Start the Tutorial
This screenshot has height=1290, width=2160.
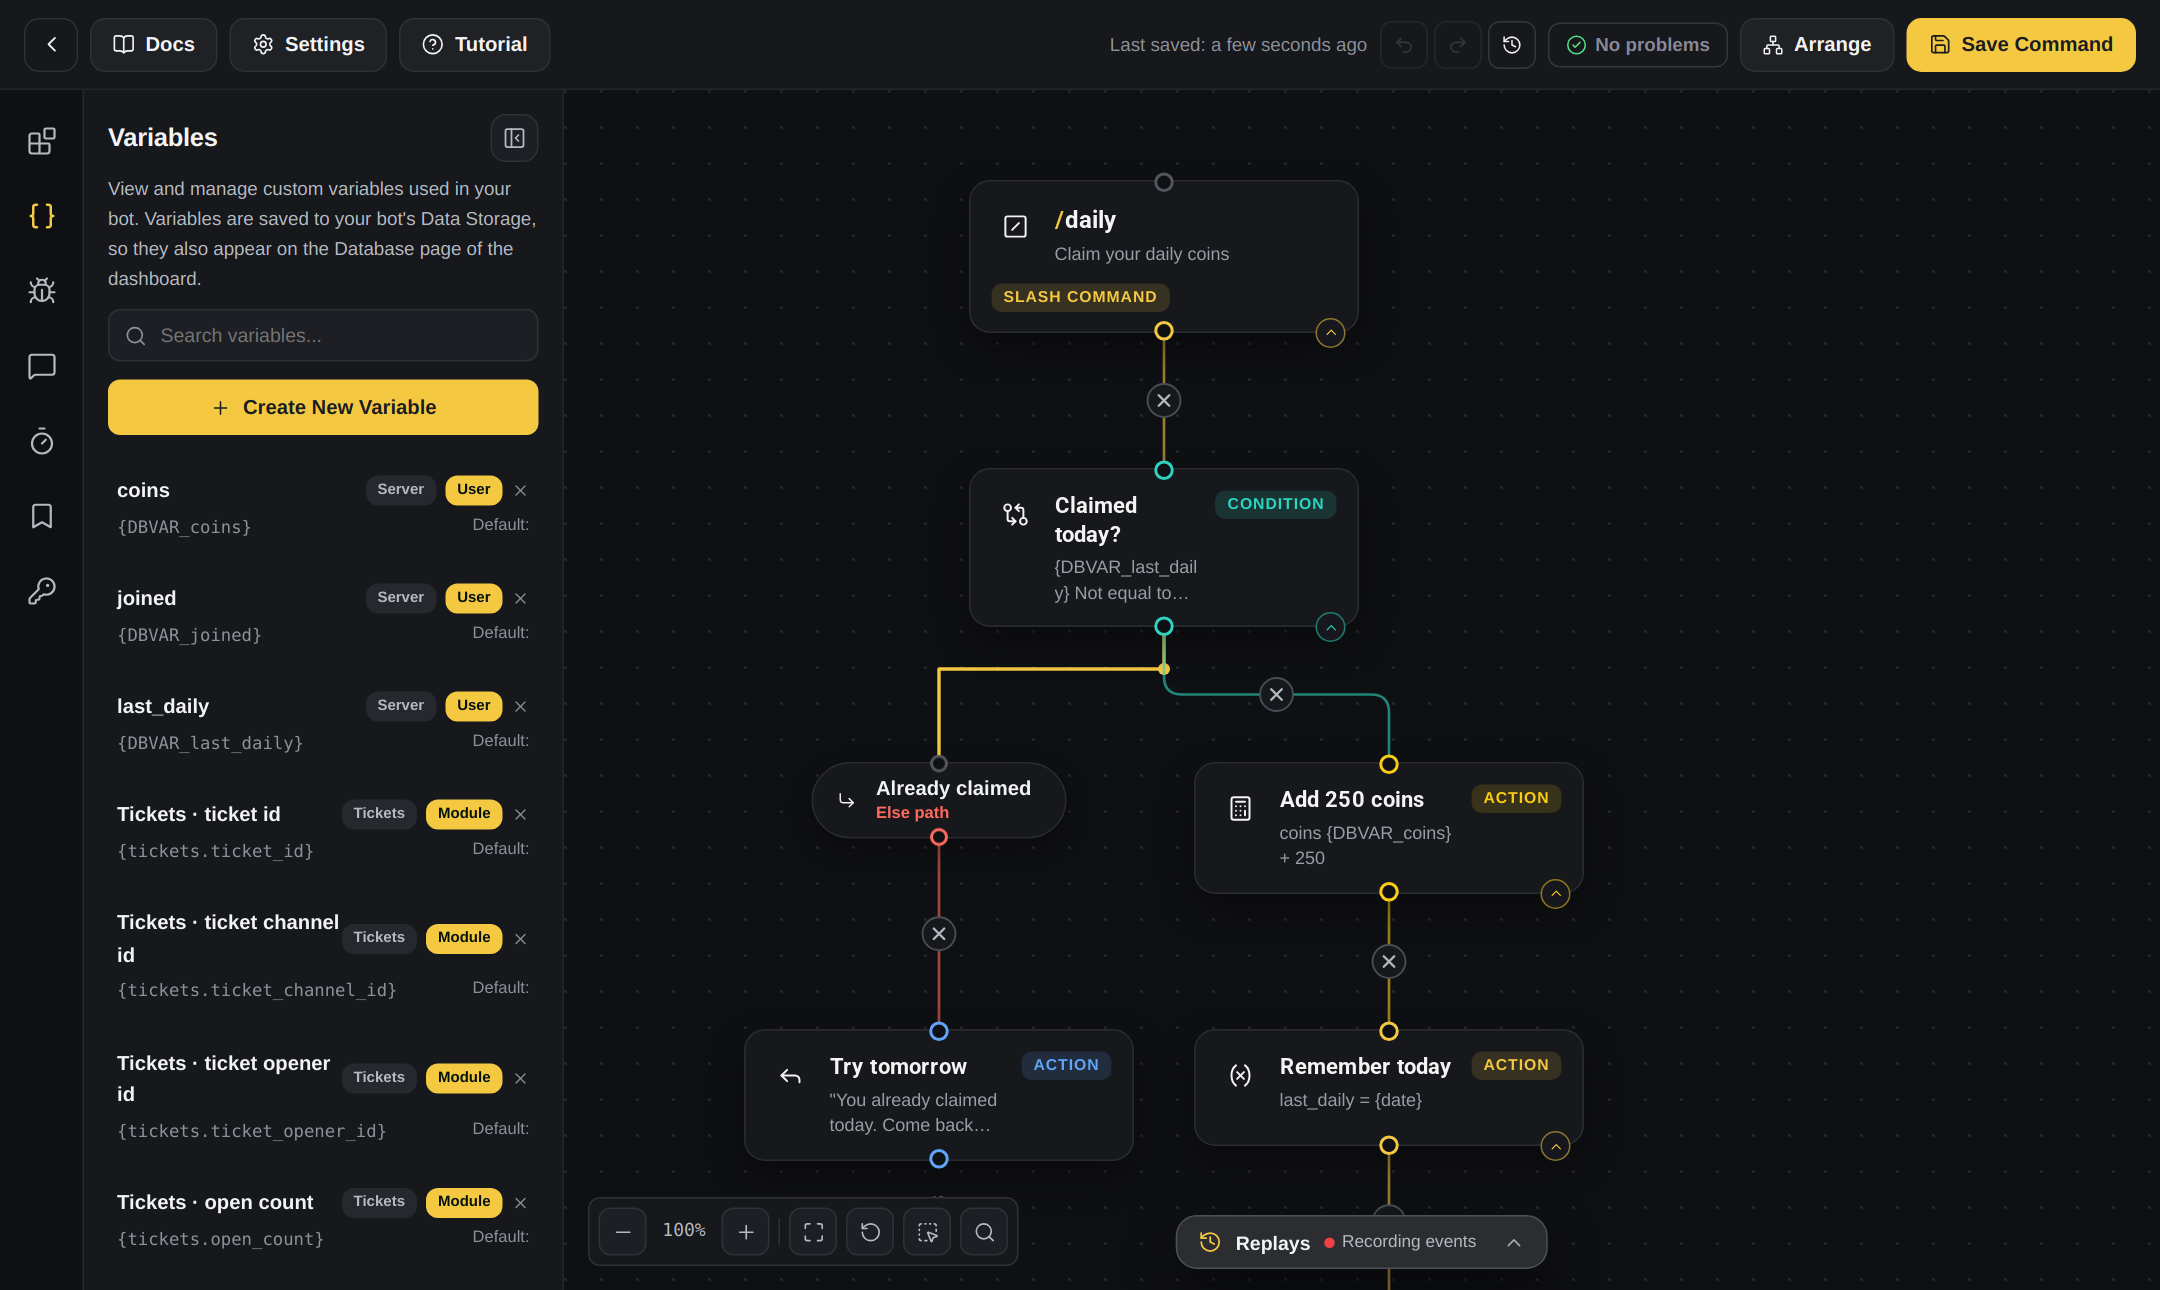click(x=475, y=45)
